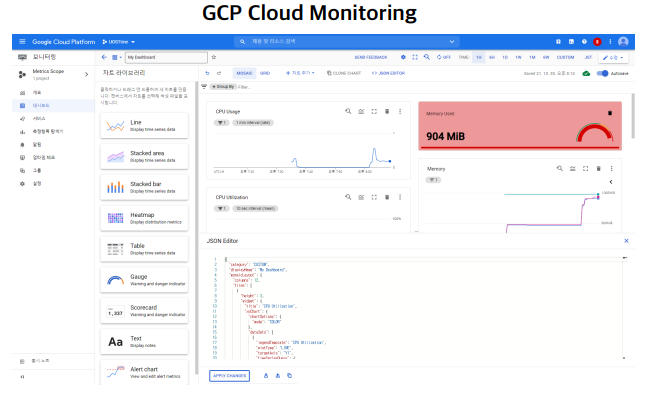Switch layout to GRID
Image resolution: width=646 pixels, height=395 pixels.
265,73
